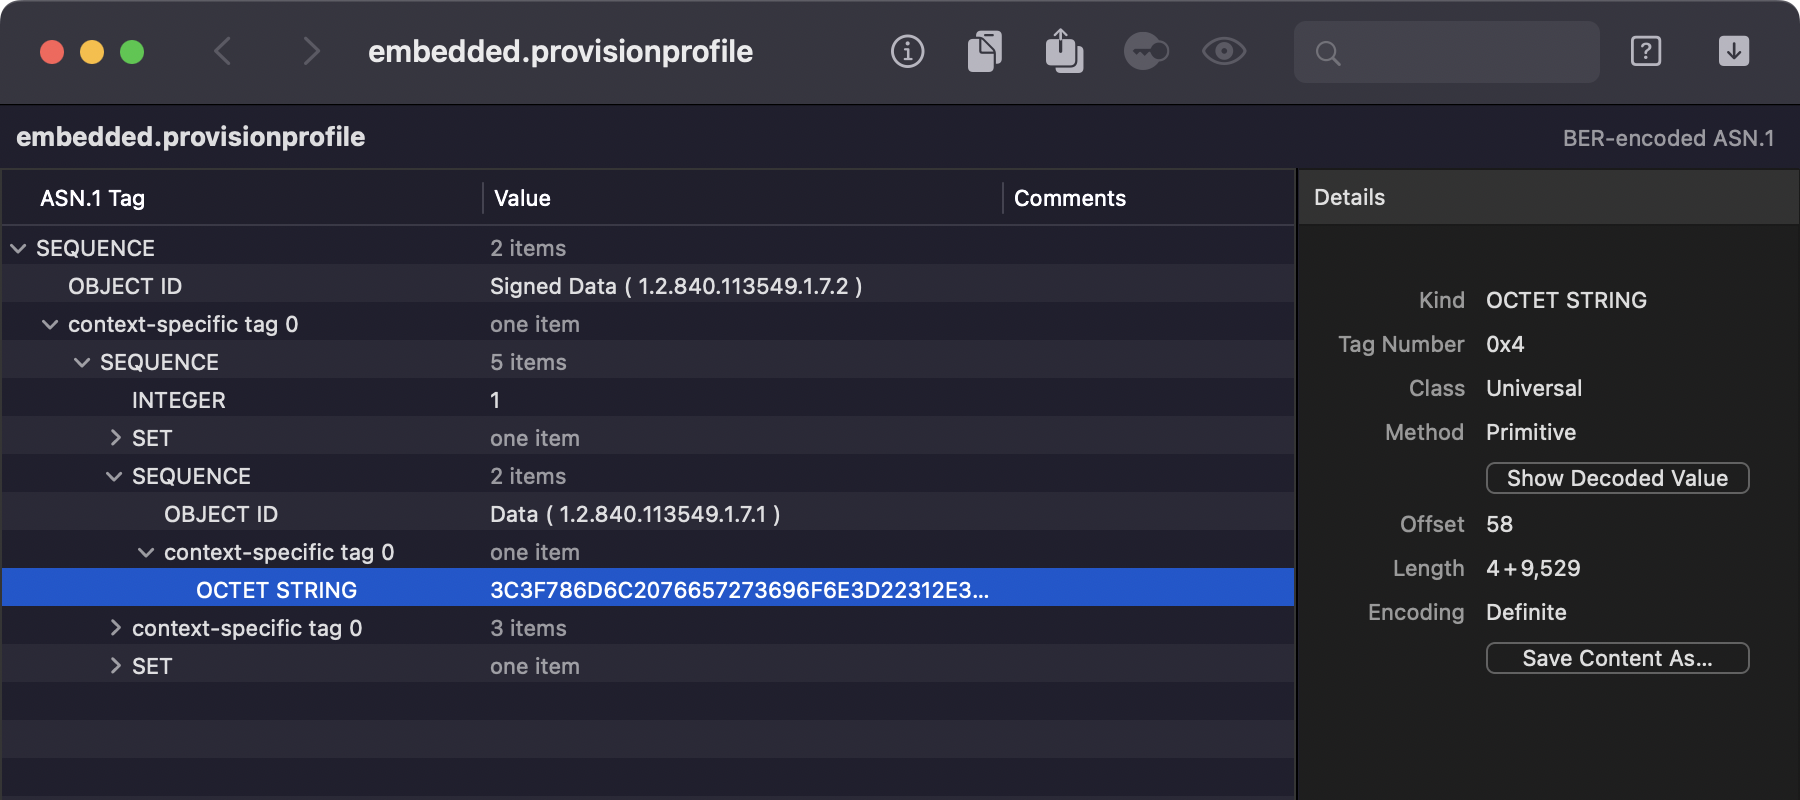Click the Comments column header
Viewport: 1800px width, 800px height.
[1070, 198]
